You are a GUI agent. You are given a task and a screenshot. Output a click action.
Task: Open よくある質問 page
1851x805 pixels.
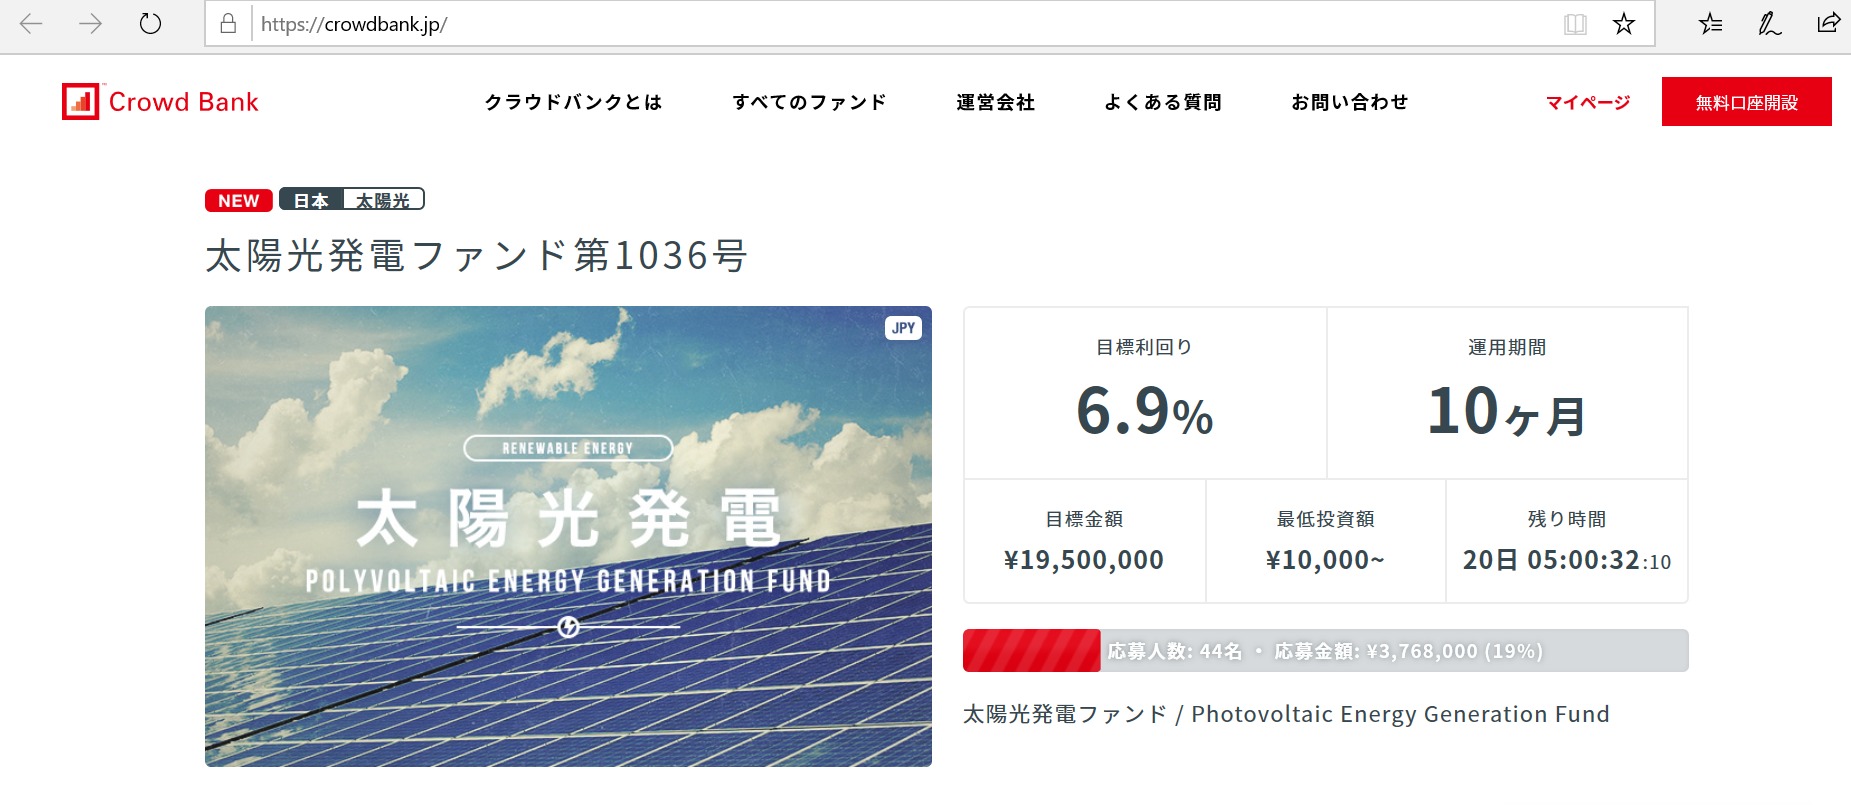[x=1162, y=102]
